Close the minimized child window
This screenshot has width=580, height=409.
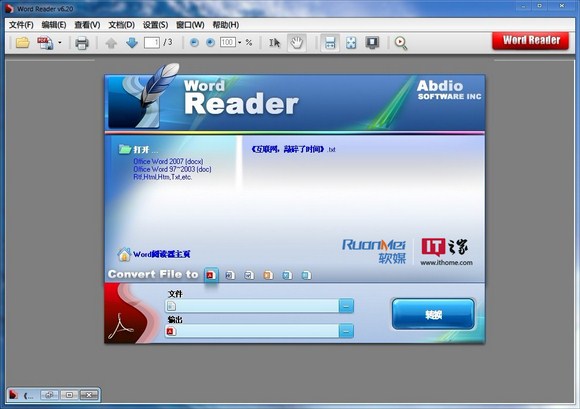(x=89, y=395)
